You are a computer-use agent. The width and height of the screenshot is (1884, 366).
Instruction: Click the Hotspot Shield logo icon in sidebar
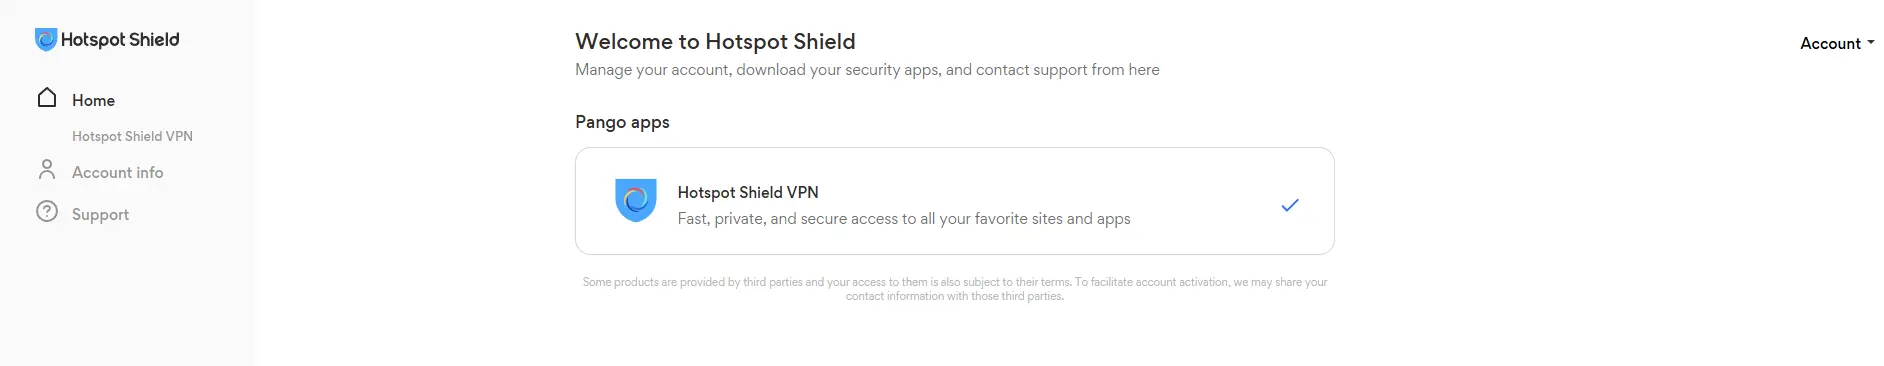pos(46,39)
